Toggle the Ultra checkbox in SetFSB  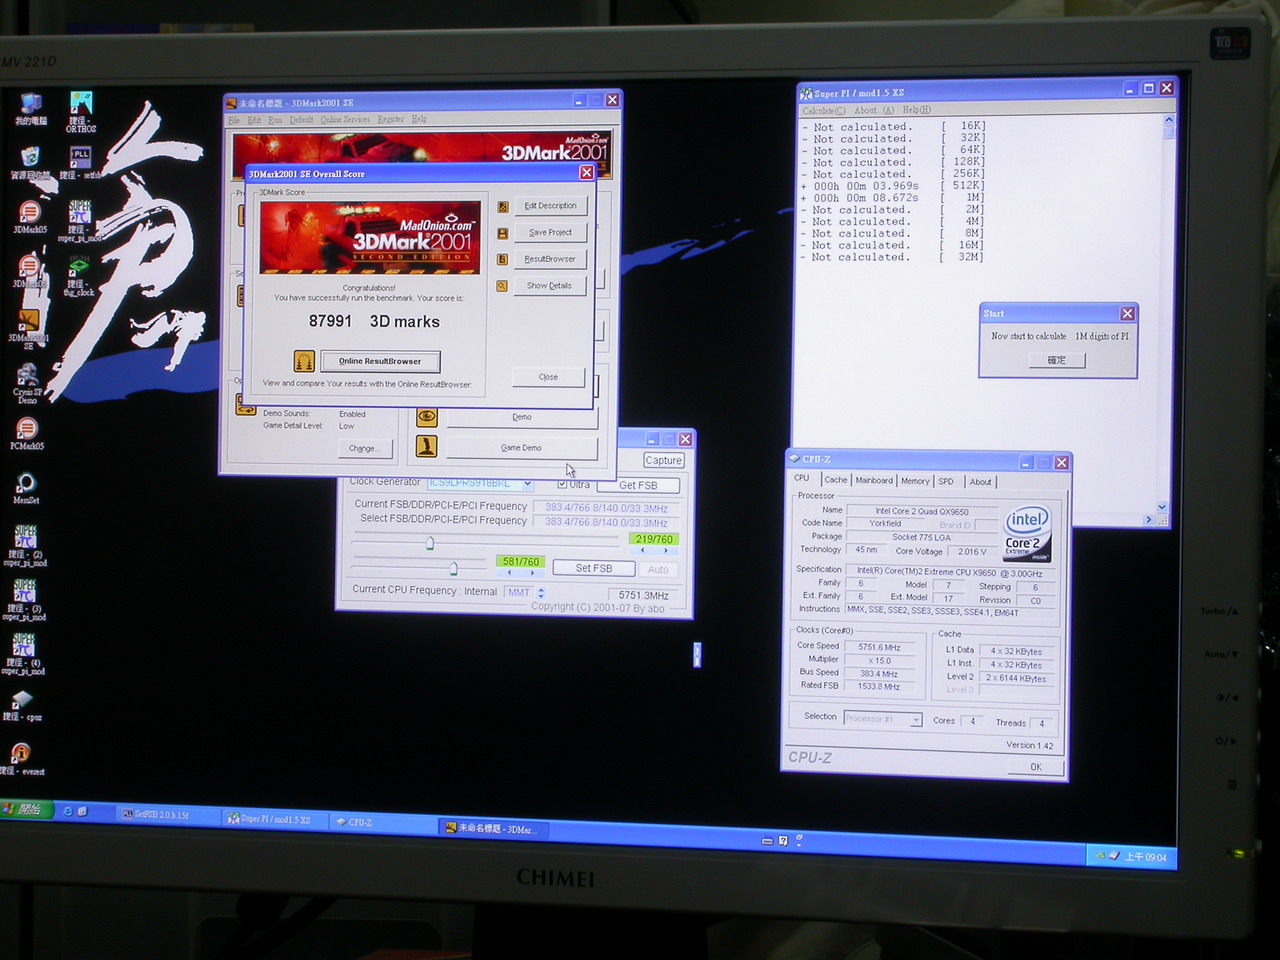tap(562, 484)
